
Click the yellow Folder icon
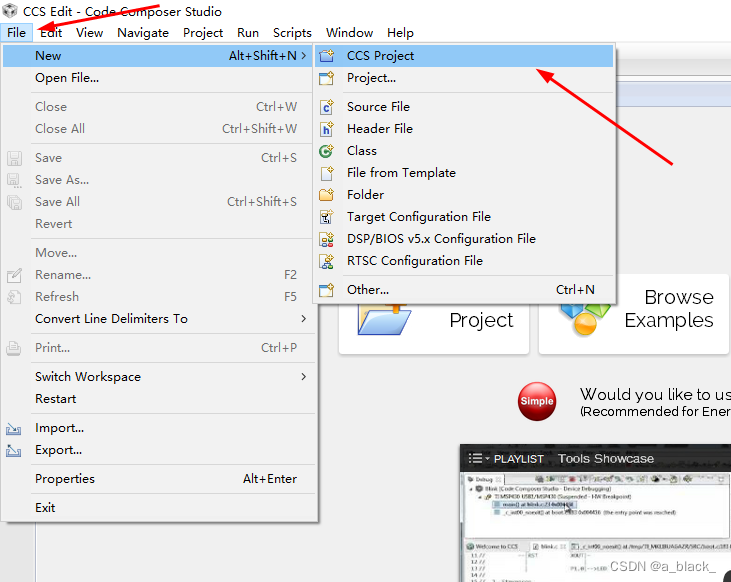tap(326, 195)
